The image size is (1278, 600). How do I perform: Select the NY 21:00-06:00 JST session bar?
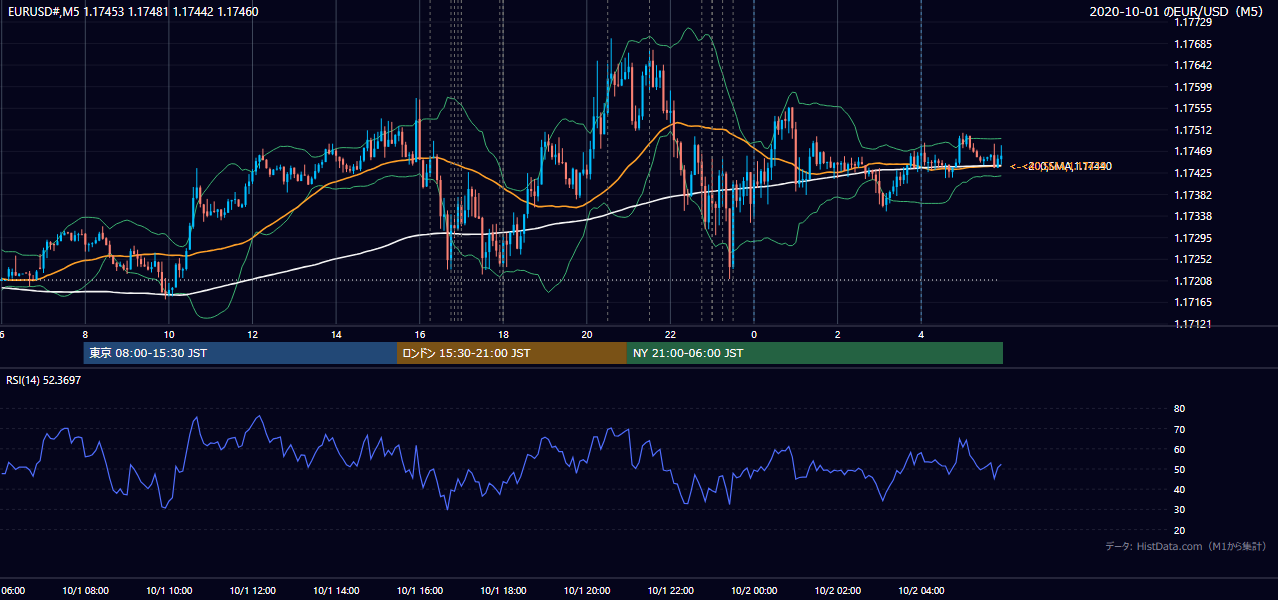[x=815, y=353]
